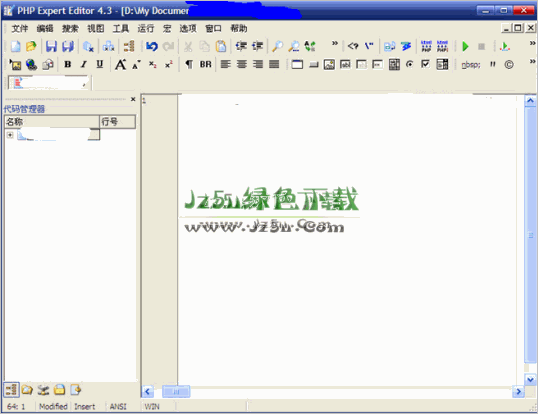Open the 运行 menu
This screenshot has width=538, height=414.
(146, 28)
